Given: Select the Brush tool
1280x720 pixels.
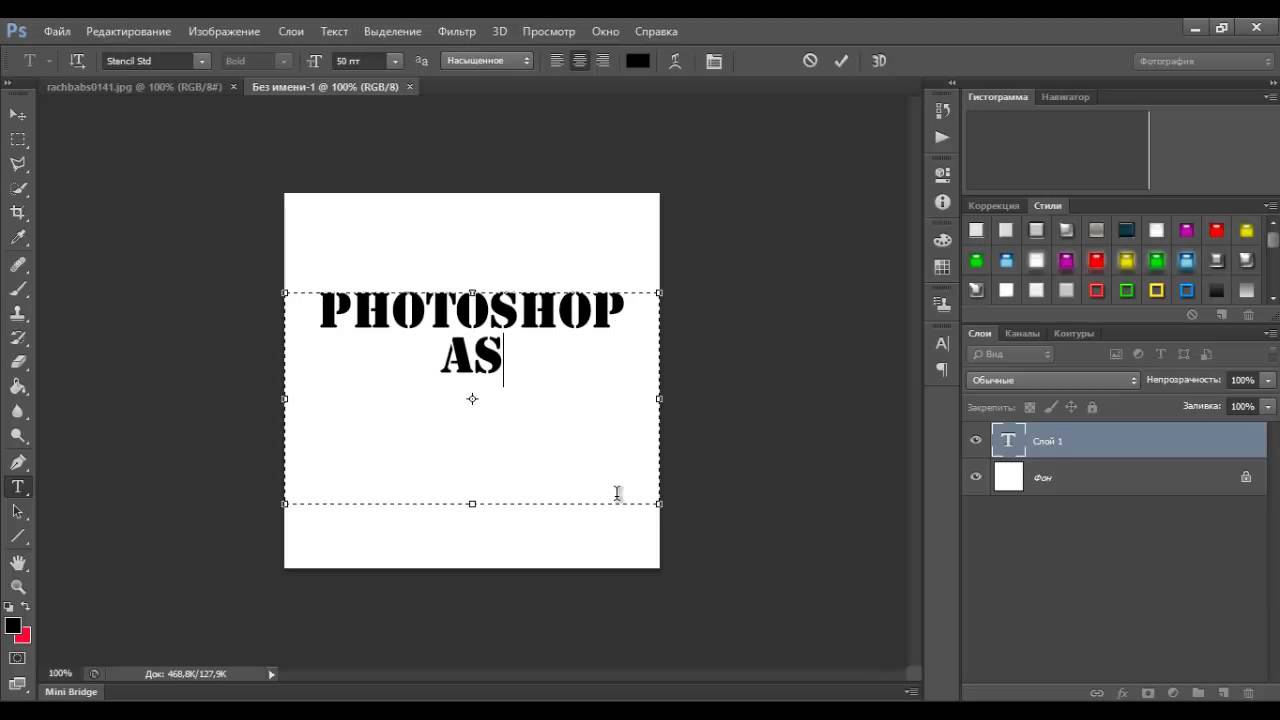Looking at the screenshot, I should [18, 289].
